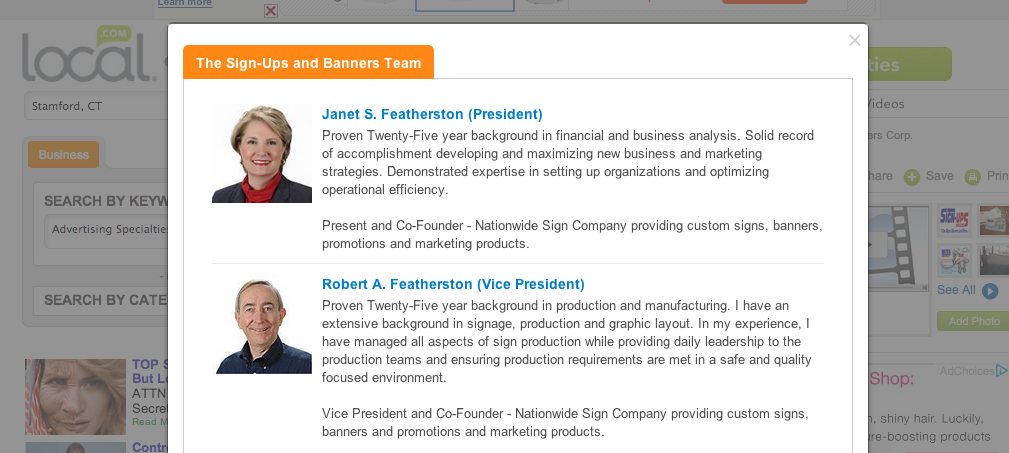Image resolution: width=1009 pixels, height=453 pixels.
Task: Close the team popup with the X
Action: tap(854, 41)
